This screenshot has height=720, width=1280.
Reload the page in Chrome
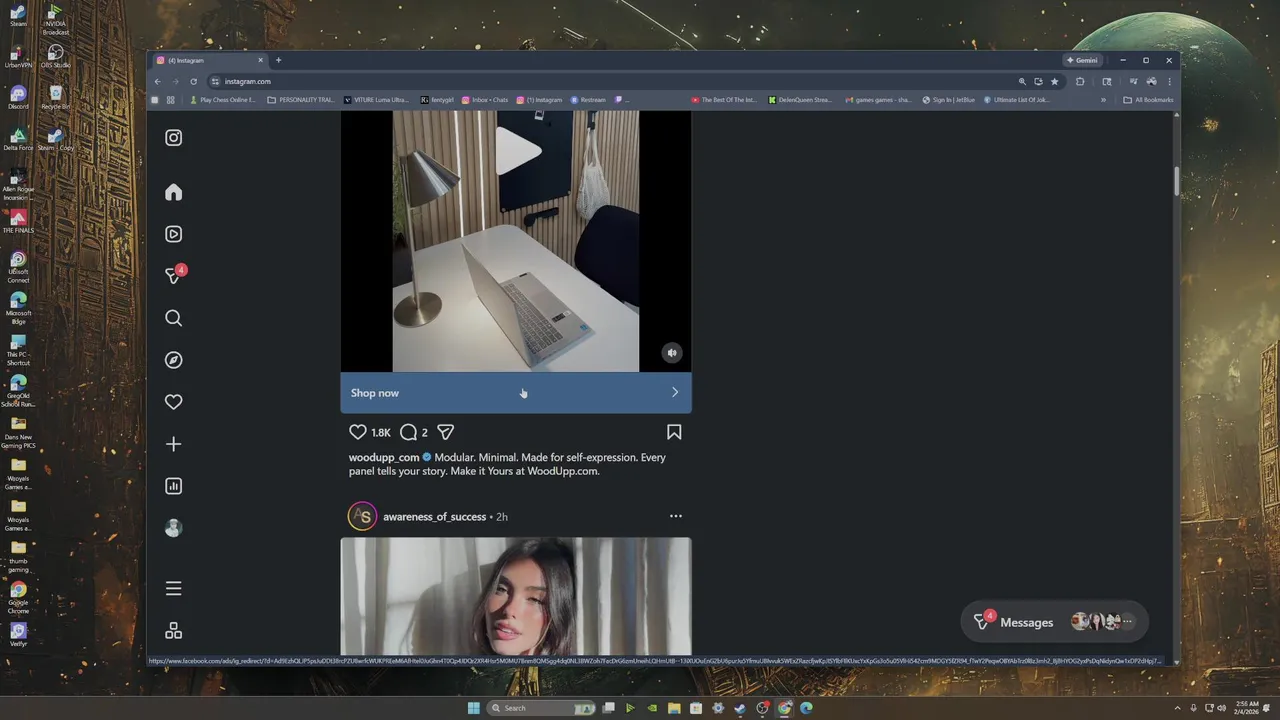pos(193,81)
